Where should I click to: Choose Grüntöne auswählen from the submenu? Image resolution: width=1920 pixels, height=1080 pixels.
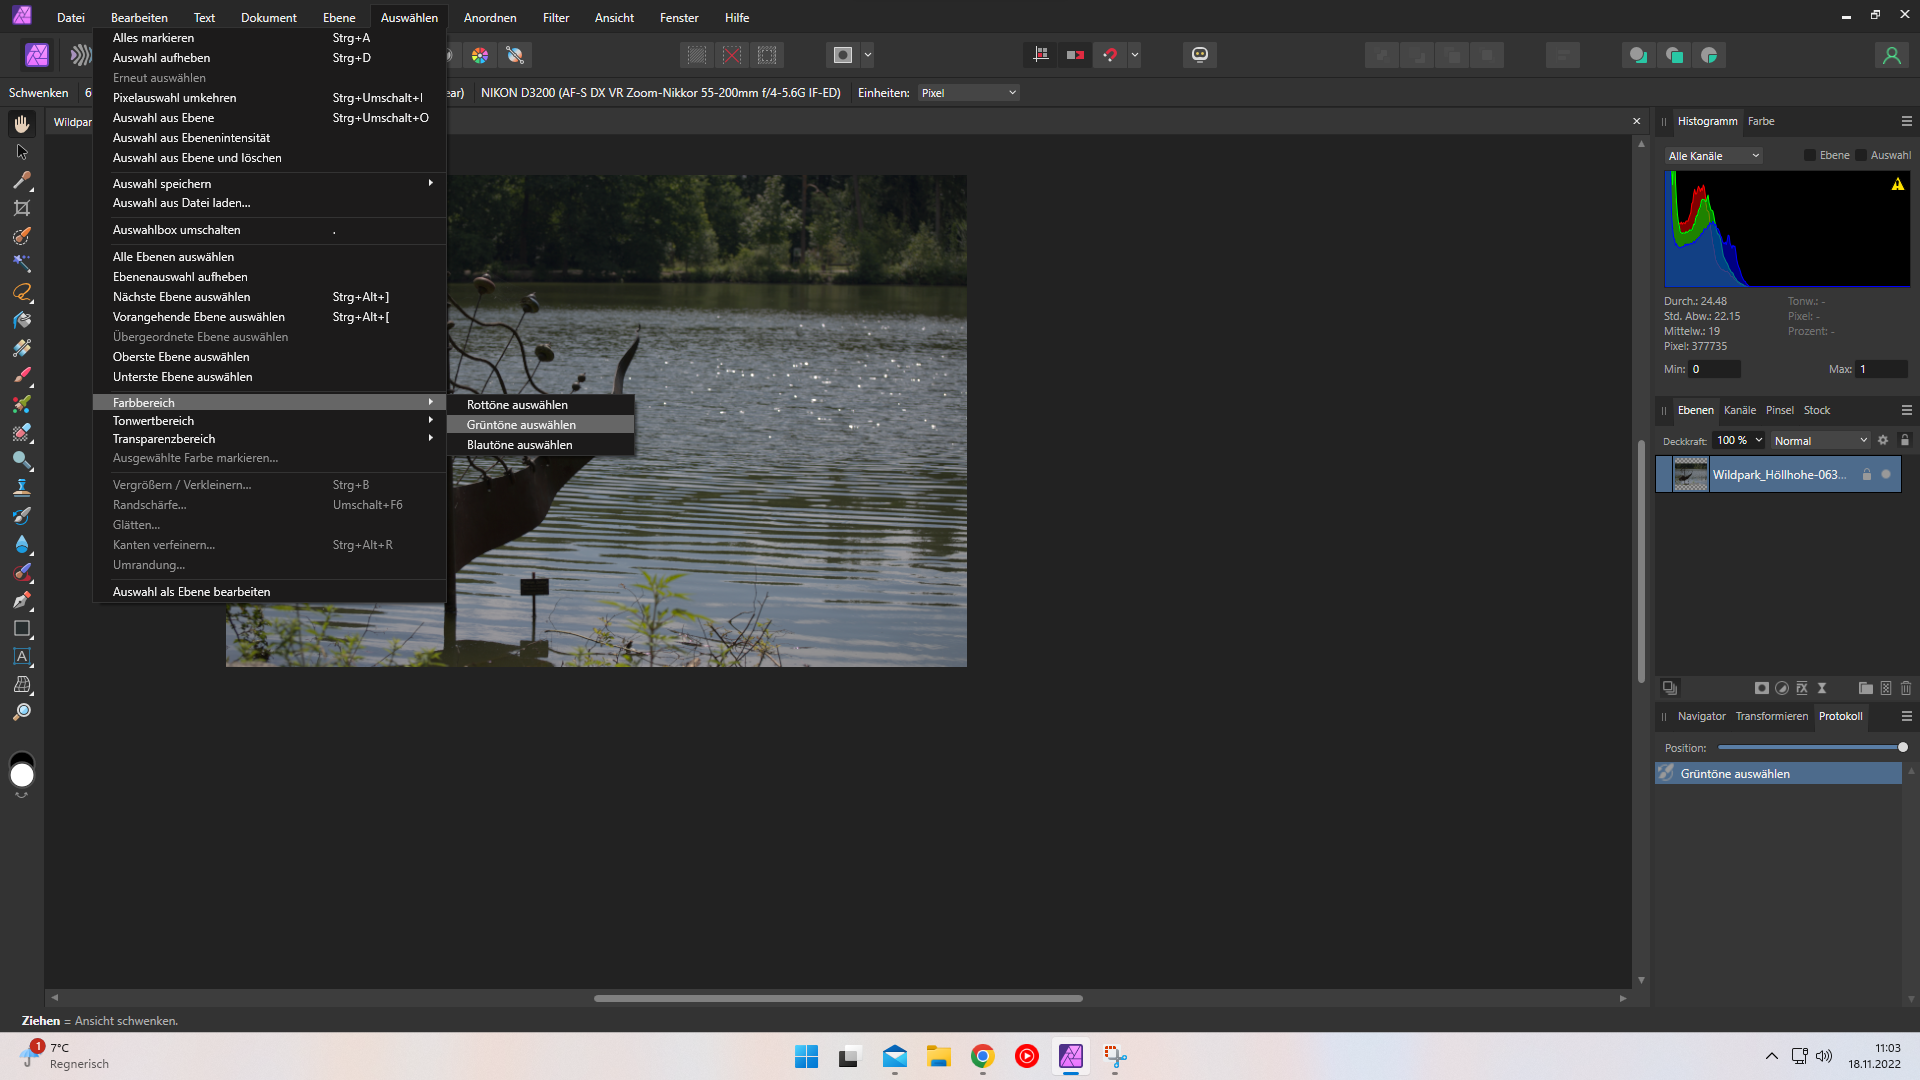click(x=521, y=424)
